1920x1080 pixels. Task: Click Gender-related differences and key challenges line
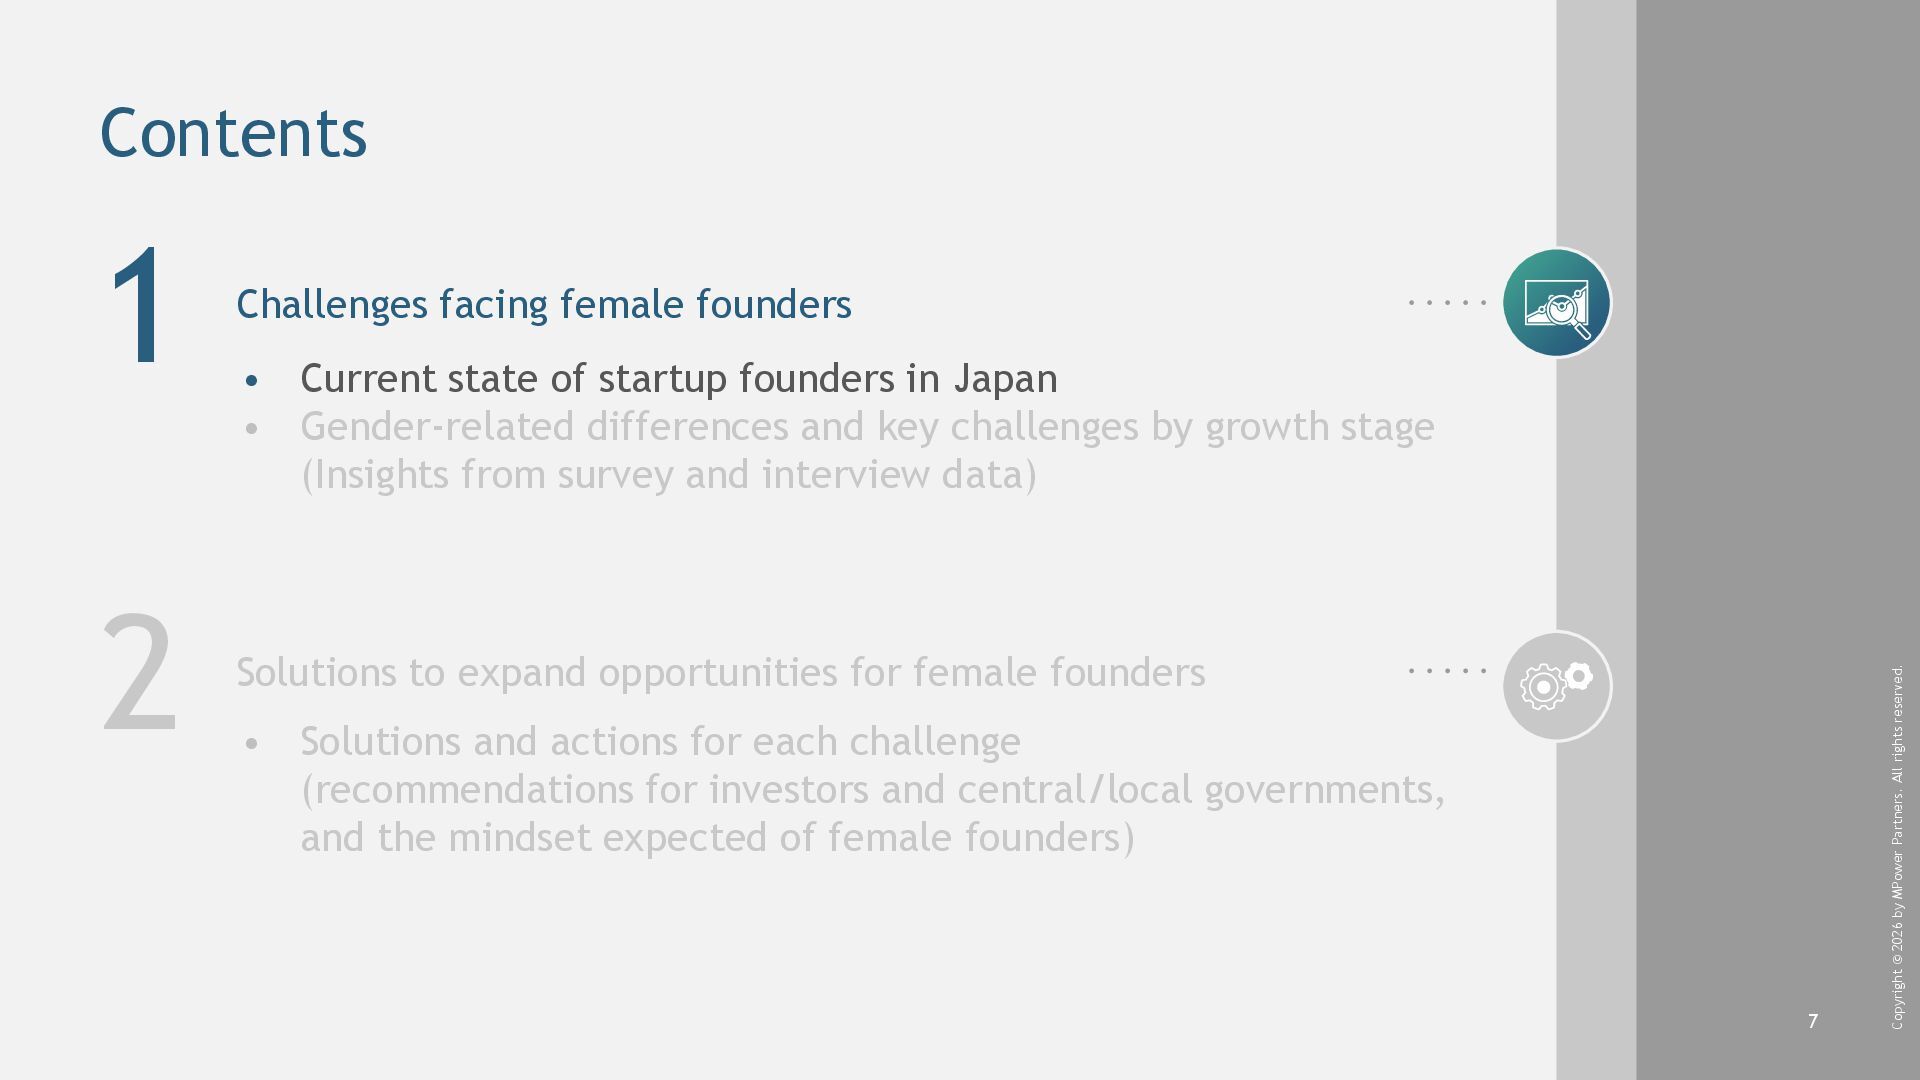[x=867, y=427]
